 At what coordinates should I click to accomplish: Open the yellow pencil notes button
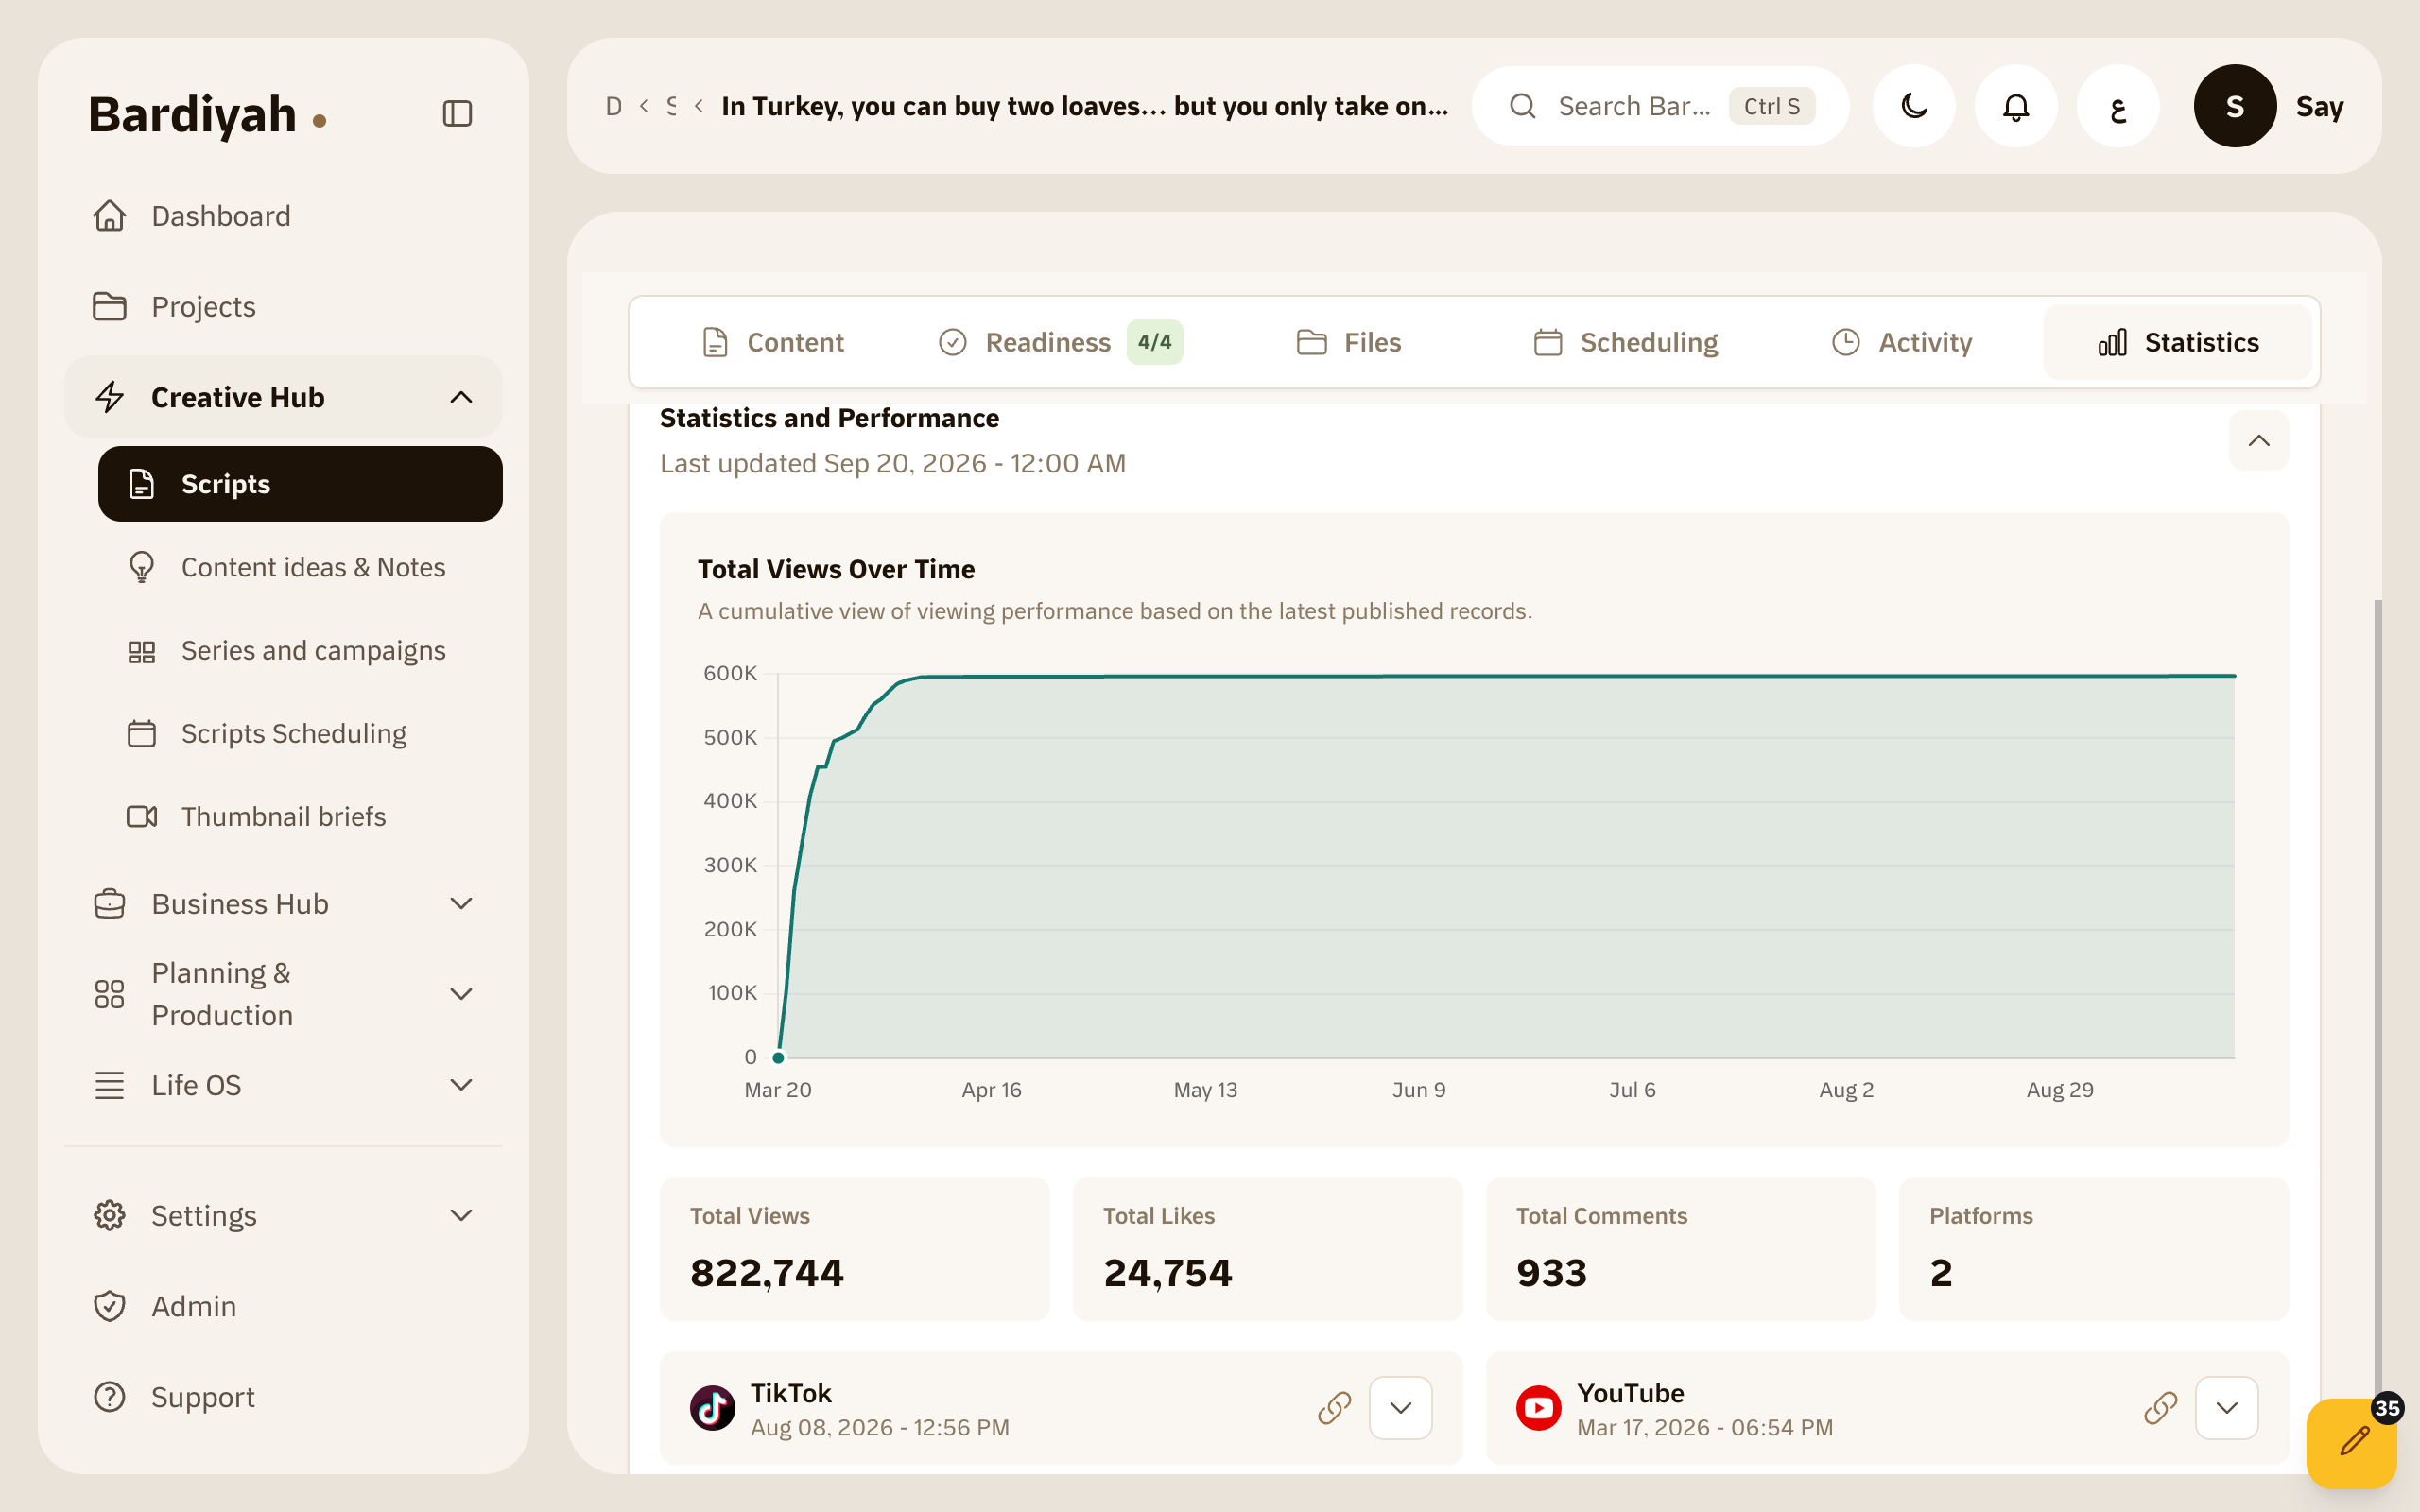click(x=2353, y=1442)
